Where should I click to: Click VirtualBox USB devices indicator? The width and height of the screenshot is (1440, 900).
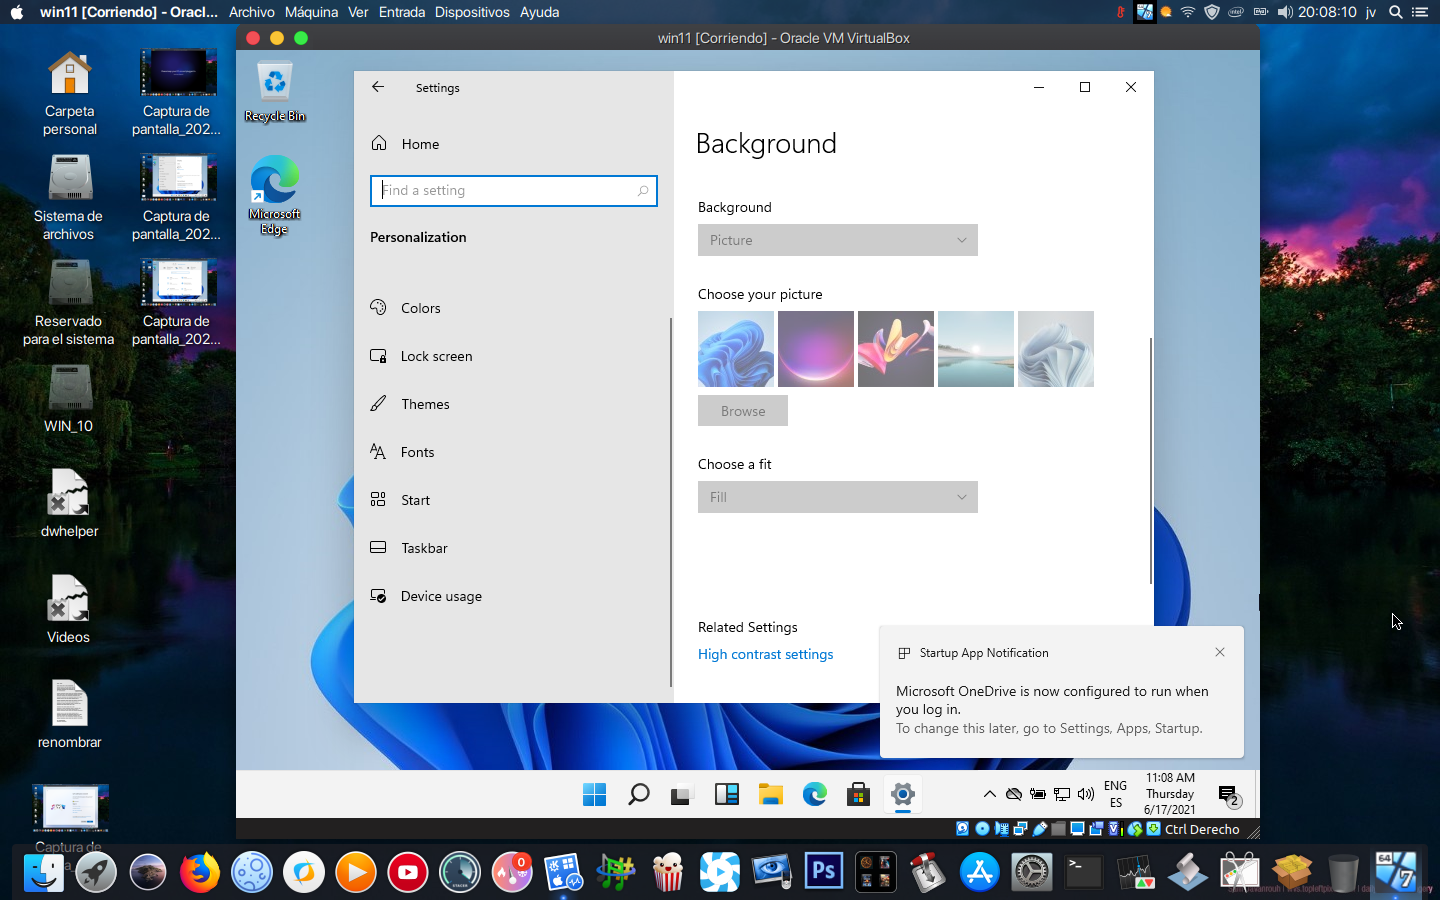(x=1040, y=829)
